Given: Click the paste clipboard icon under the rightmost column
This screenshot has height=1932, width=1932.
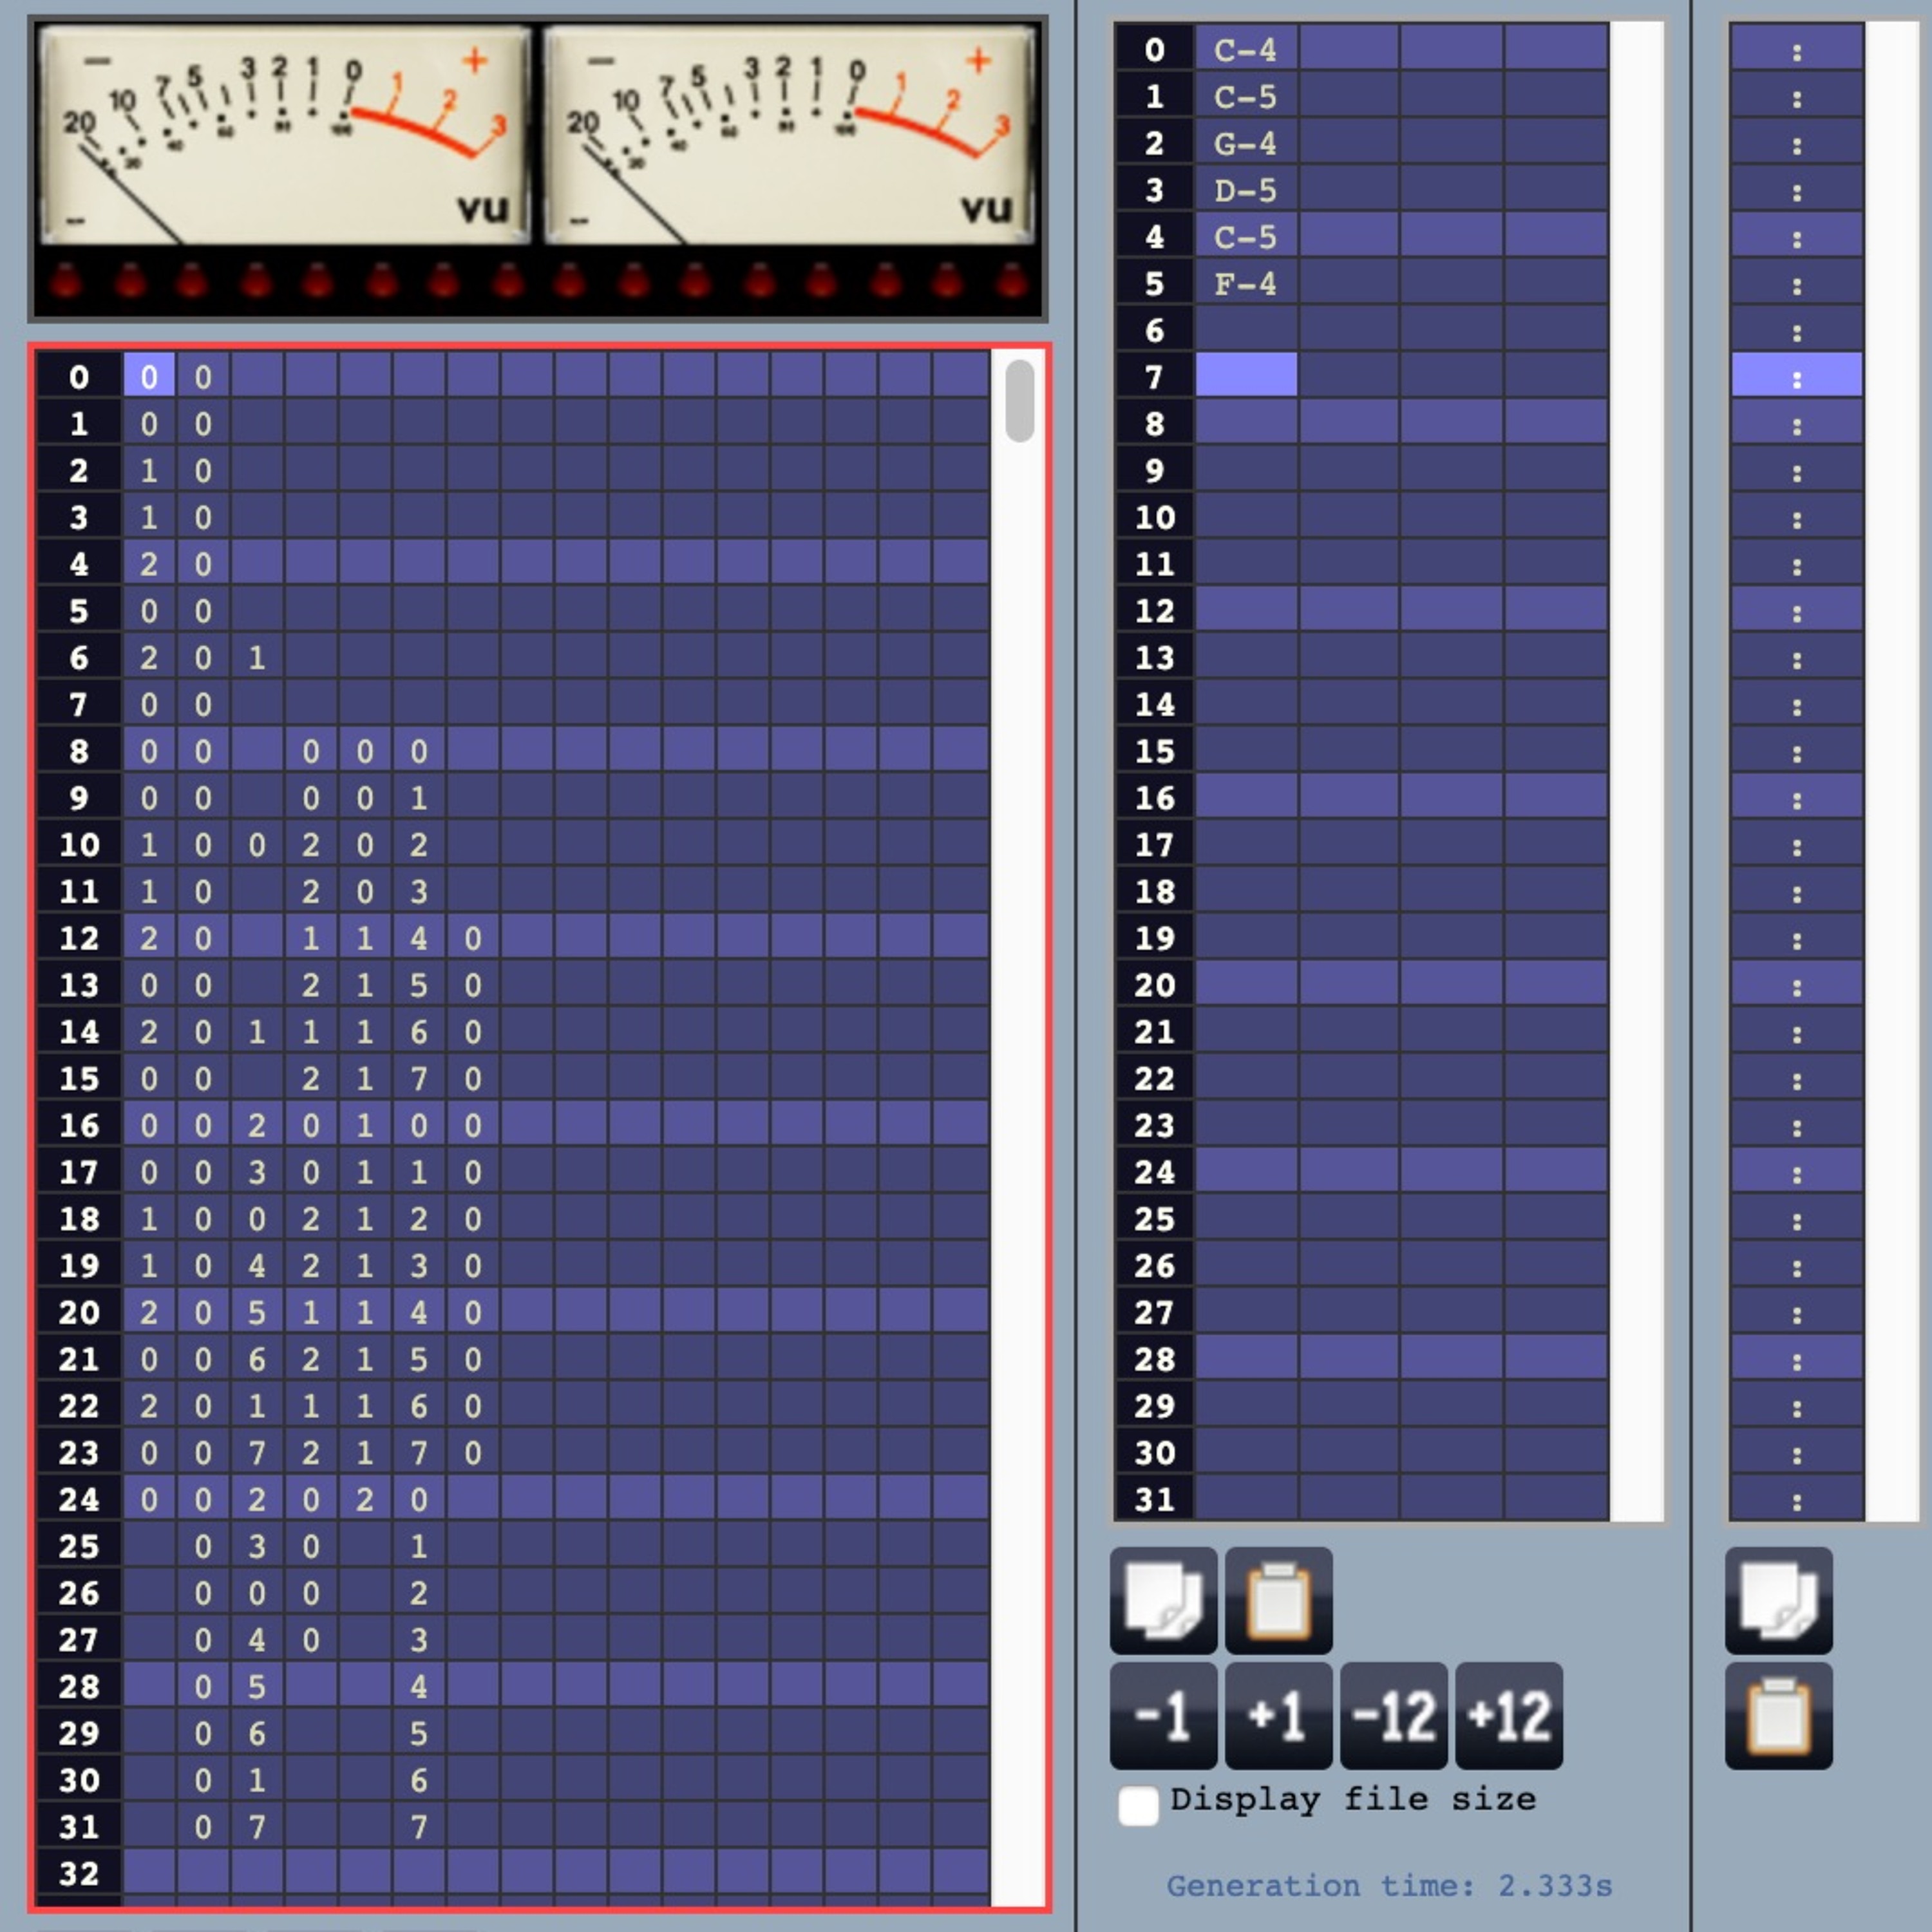Looking at the screenshot, I should point(1778,1716).
